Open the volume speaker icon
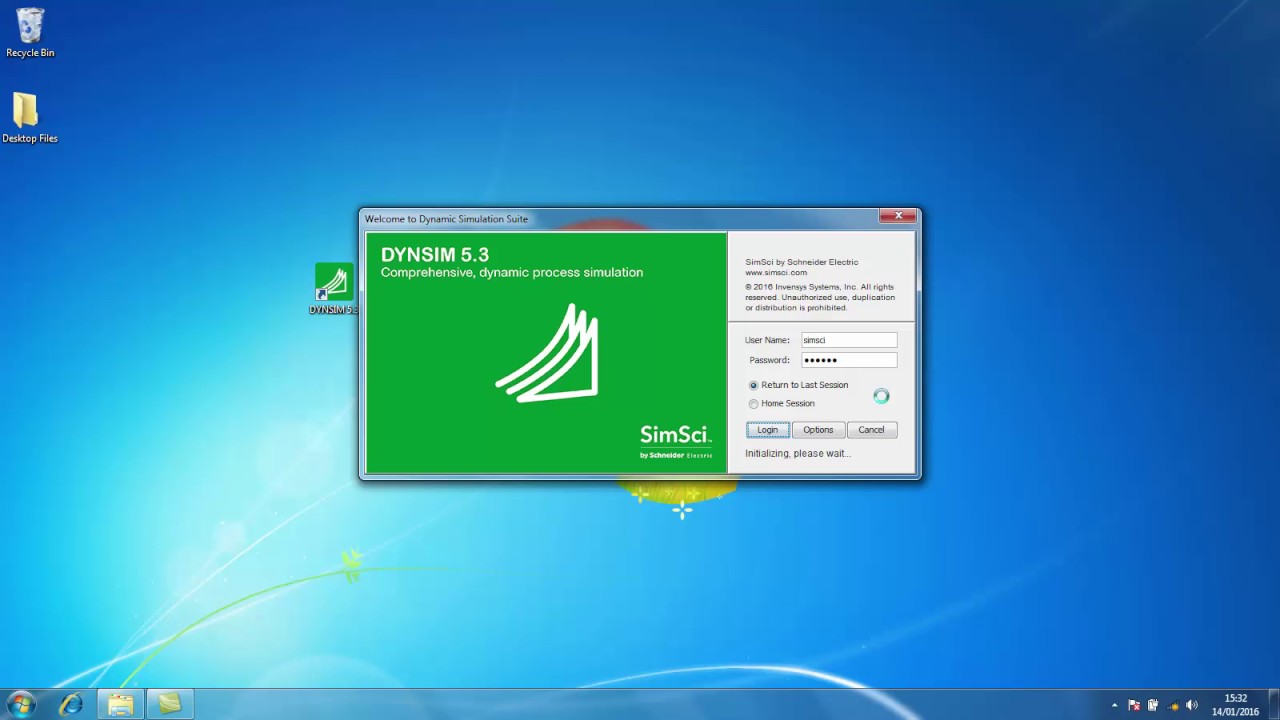Screen dimensions: 1280x720 click(x=1191, y=705)
